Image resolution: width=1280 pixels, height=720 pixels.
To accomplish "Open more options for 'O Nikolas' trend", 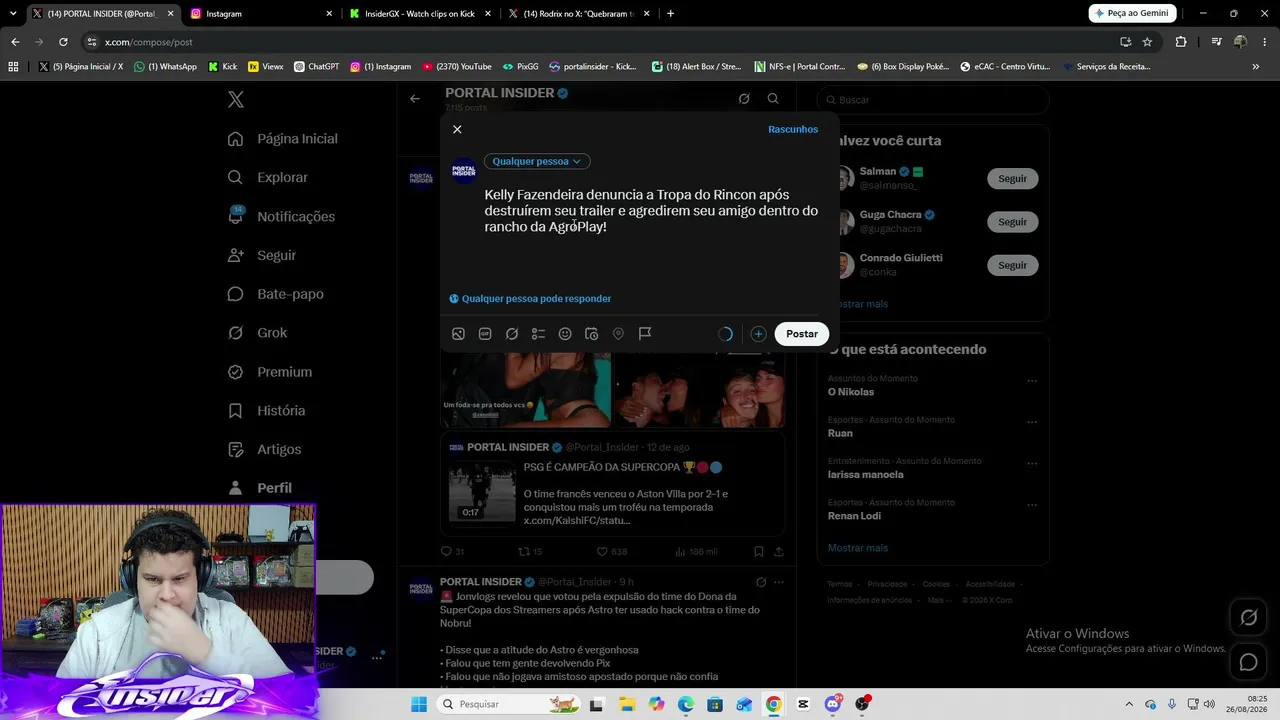I will click(1032, 381).
